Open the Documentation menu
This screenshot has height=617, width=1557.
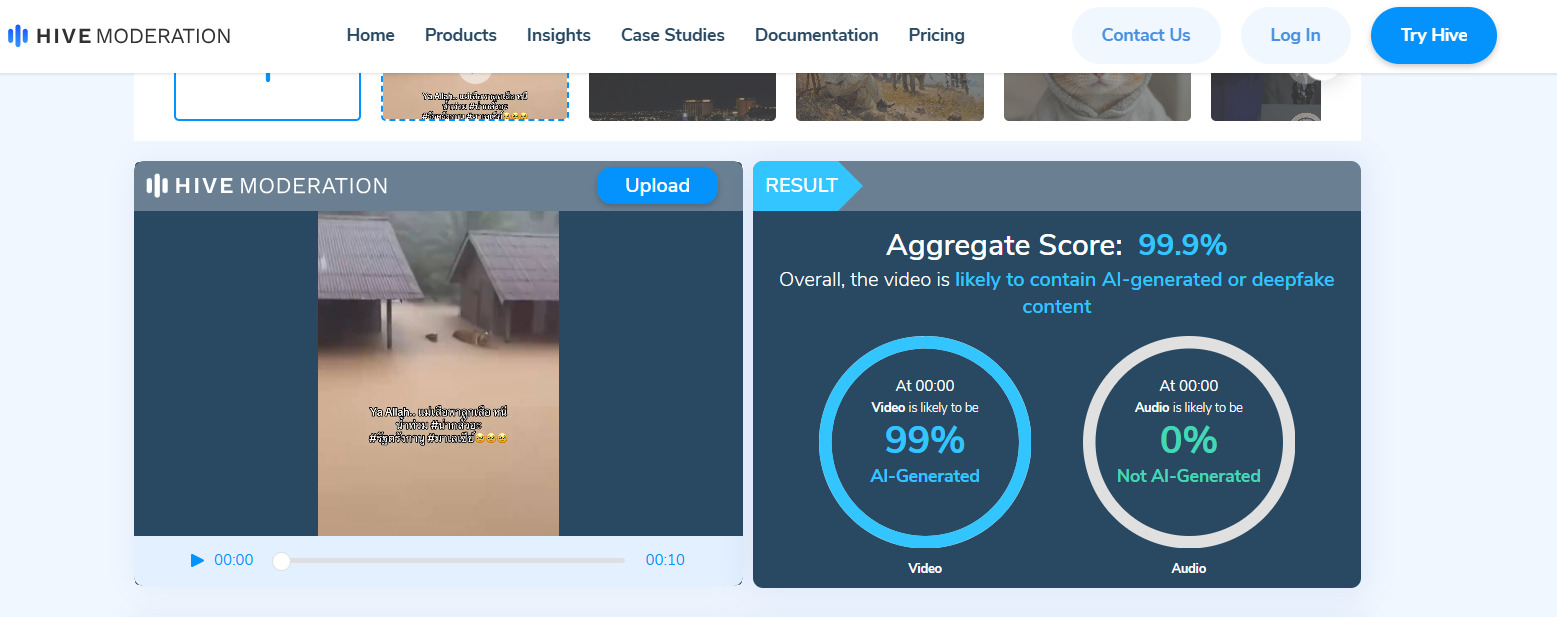(x=816, y=35)
